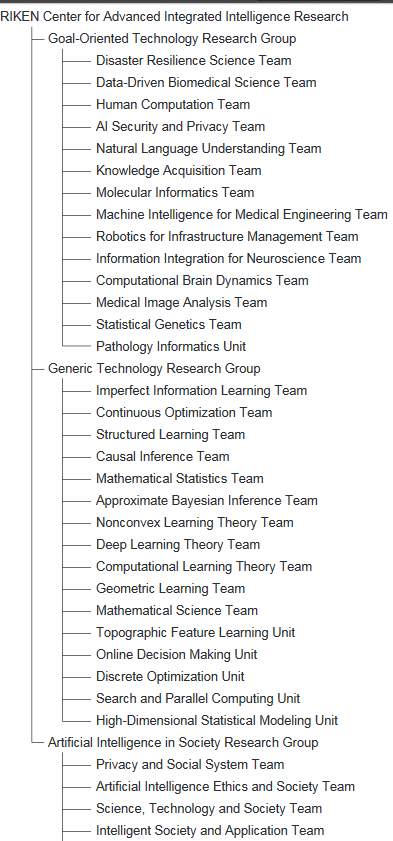Choose Intelligent Society and Application Team

click(x=210, y=830)
